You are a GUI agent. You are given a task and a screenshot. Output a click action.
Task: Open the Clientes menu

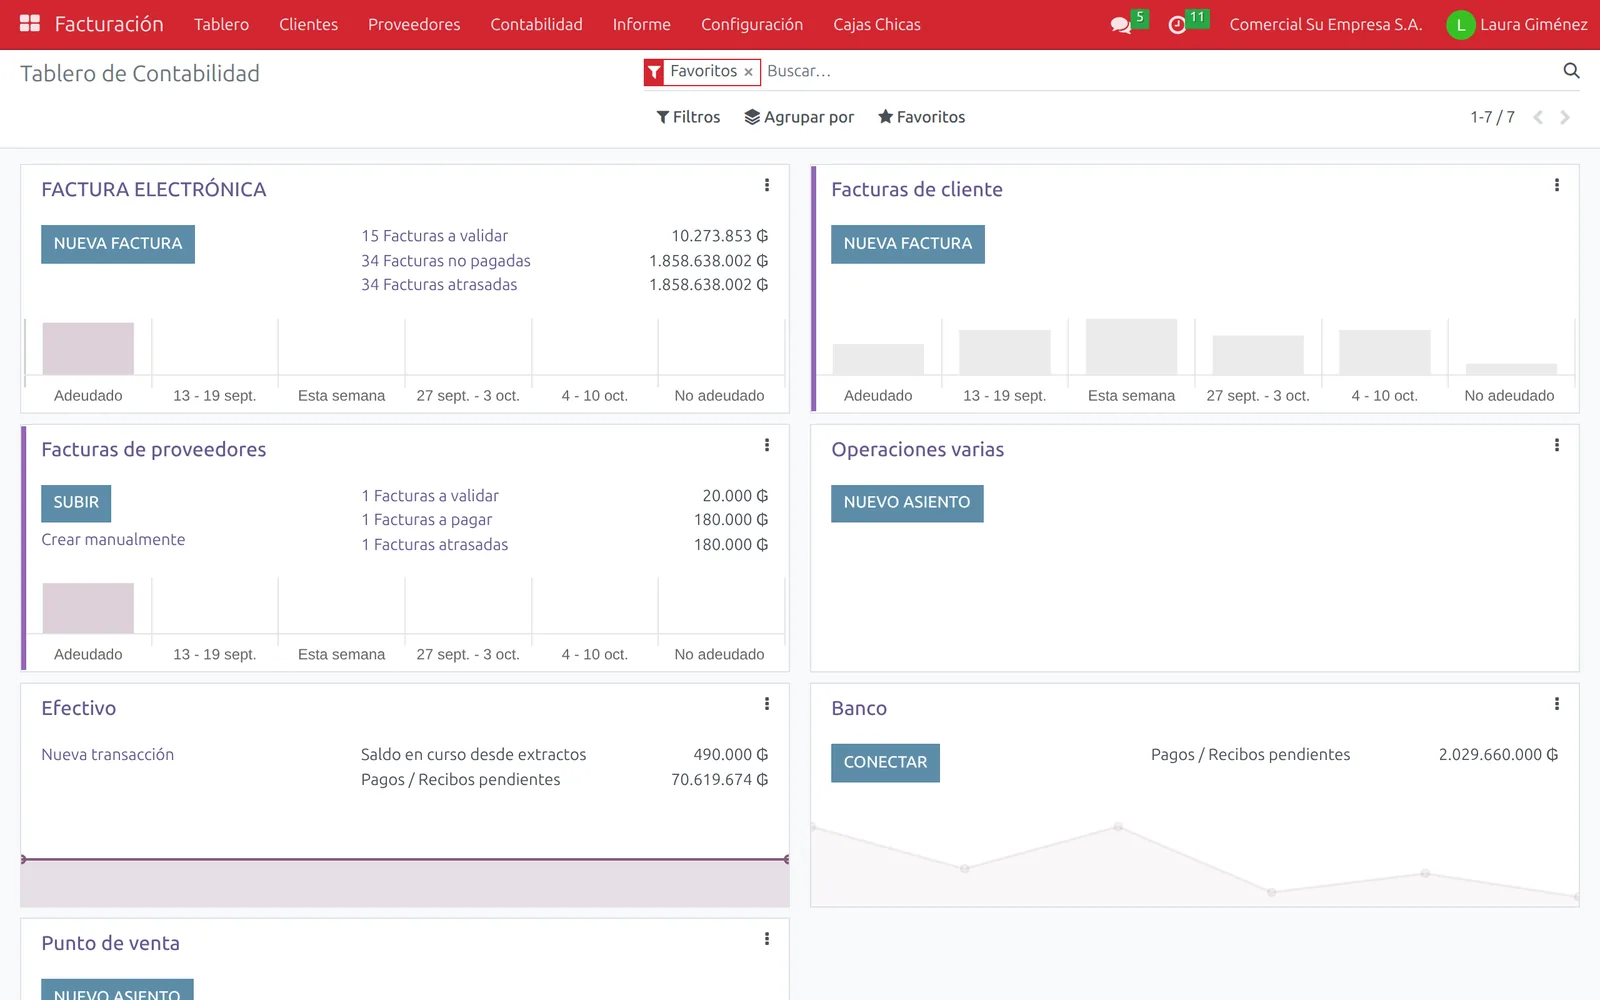click(308, 24)
